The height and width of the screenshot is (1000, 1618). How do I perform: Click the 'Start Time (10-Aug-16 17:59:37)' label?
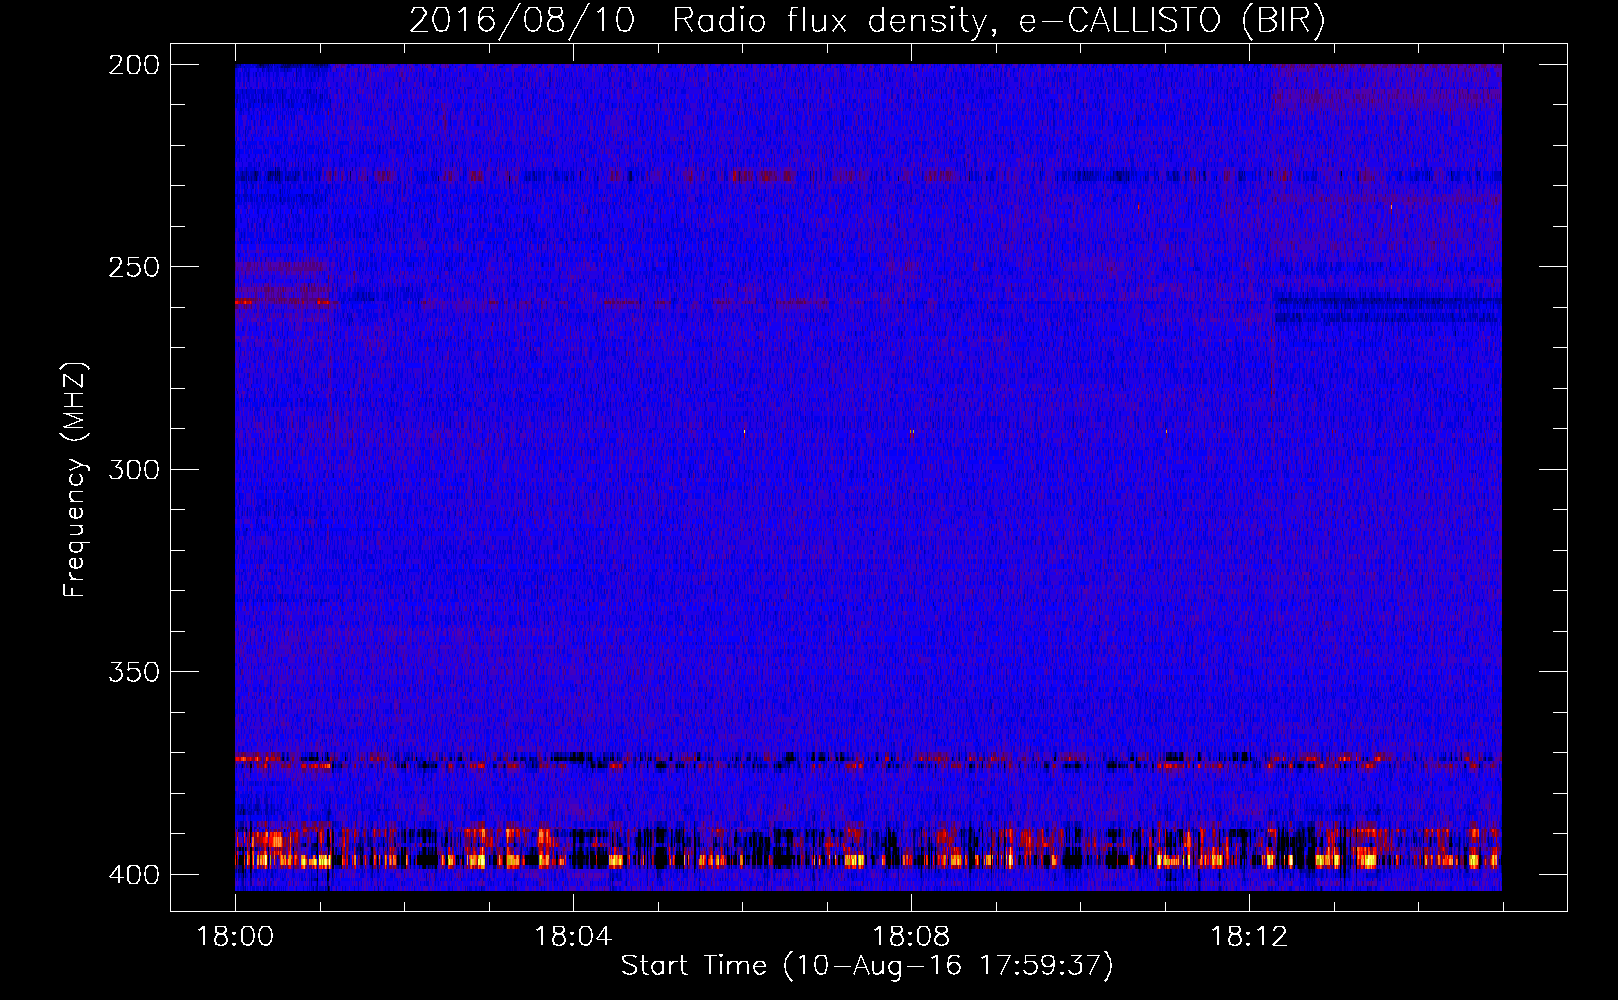tap(867, 966)
